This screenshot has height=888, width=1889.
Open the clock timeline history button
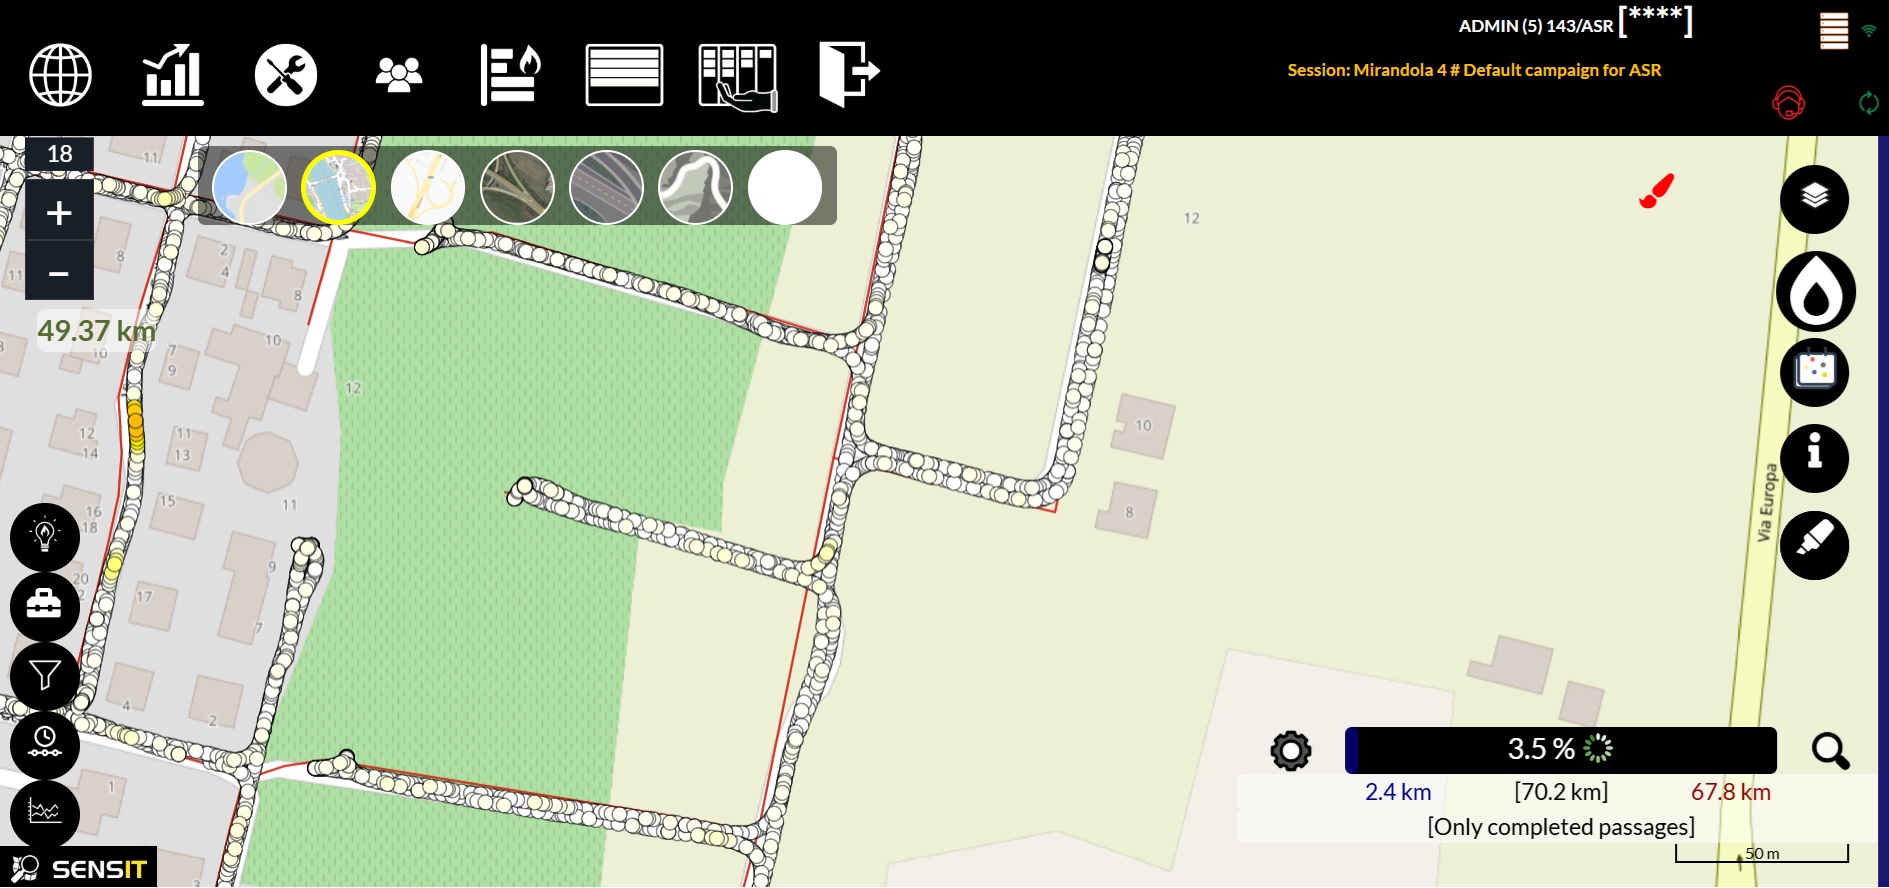pyautogui.click(x=45, y=745)
